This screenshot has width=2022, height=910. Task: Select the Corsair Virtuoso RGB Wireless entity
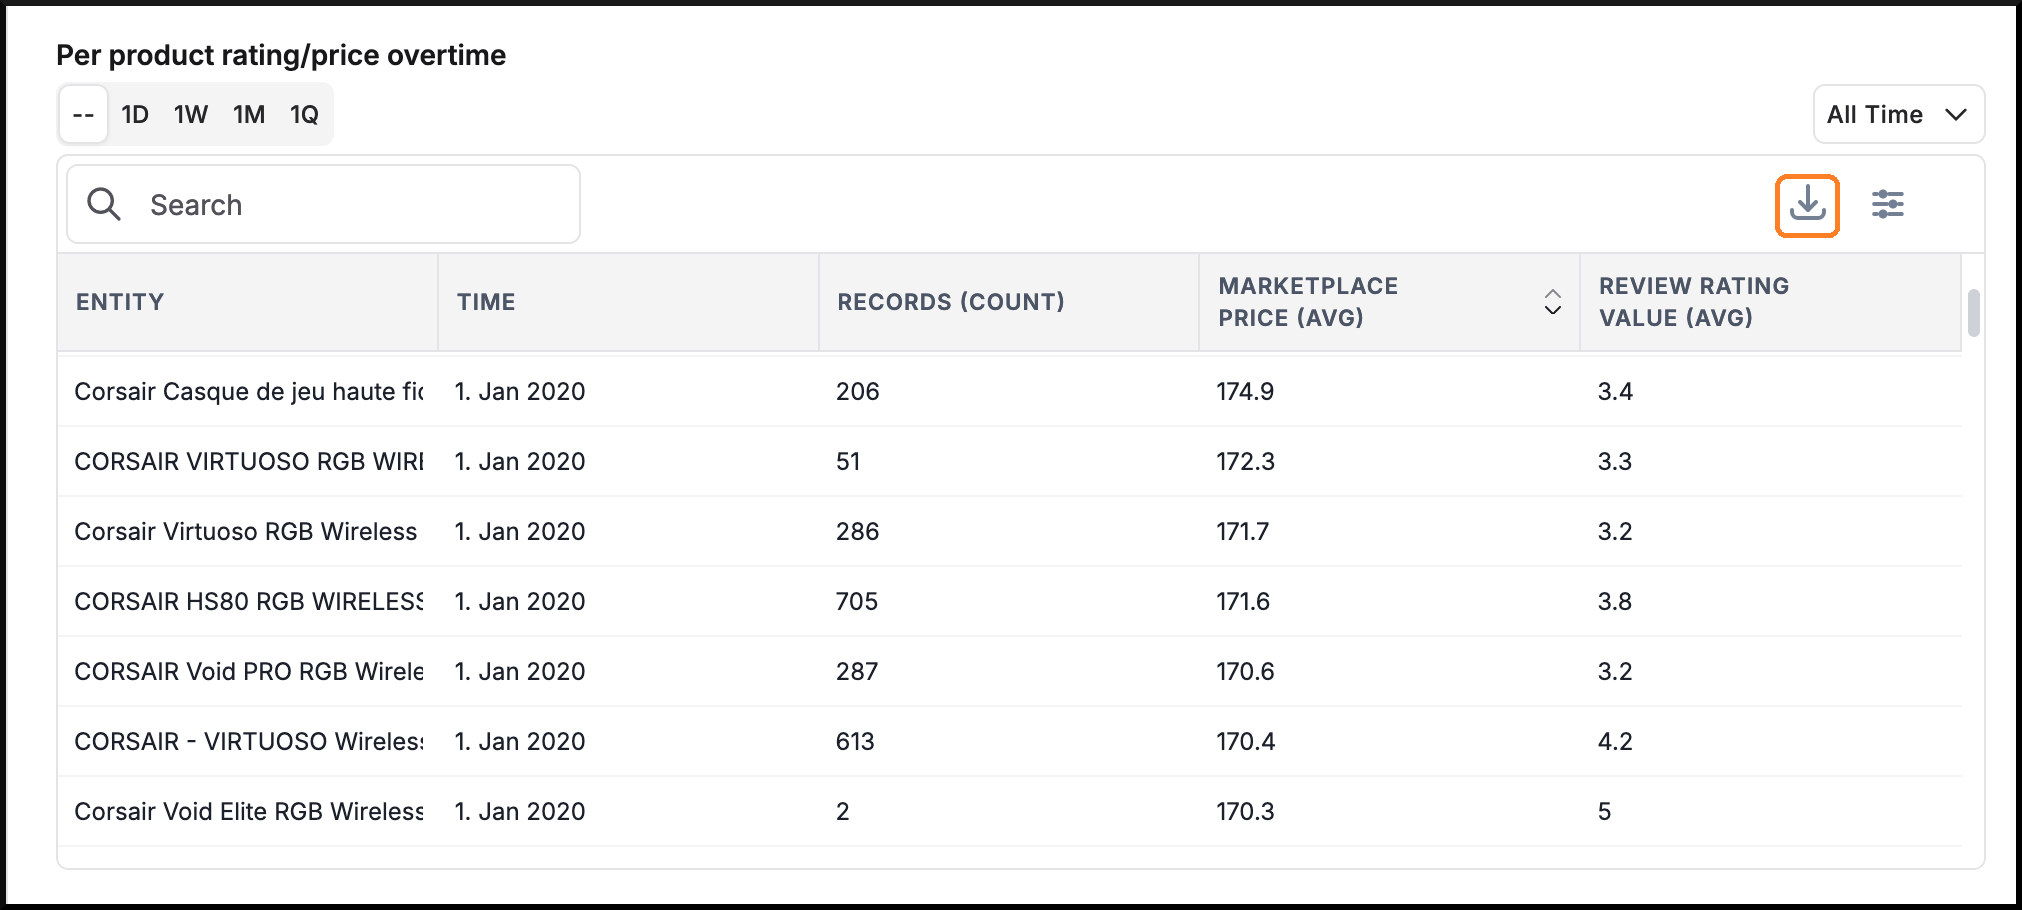pyautogui.click(x=246, y=531)
